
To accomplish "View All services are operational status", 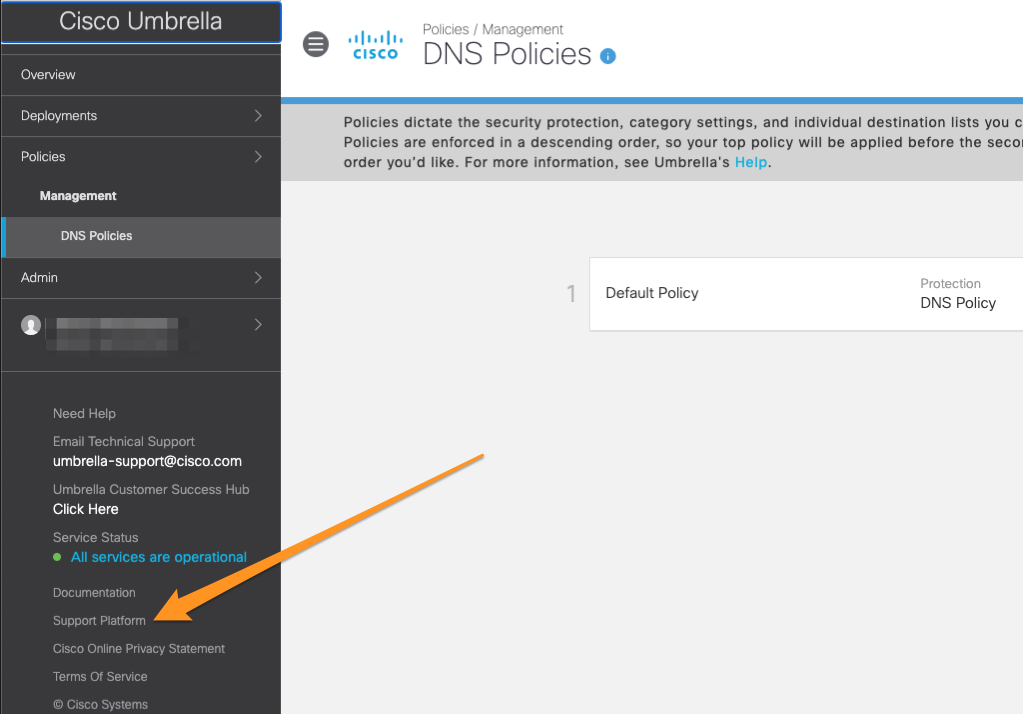I will tap(159, 557).
